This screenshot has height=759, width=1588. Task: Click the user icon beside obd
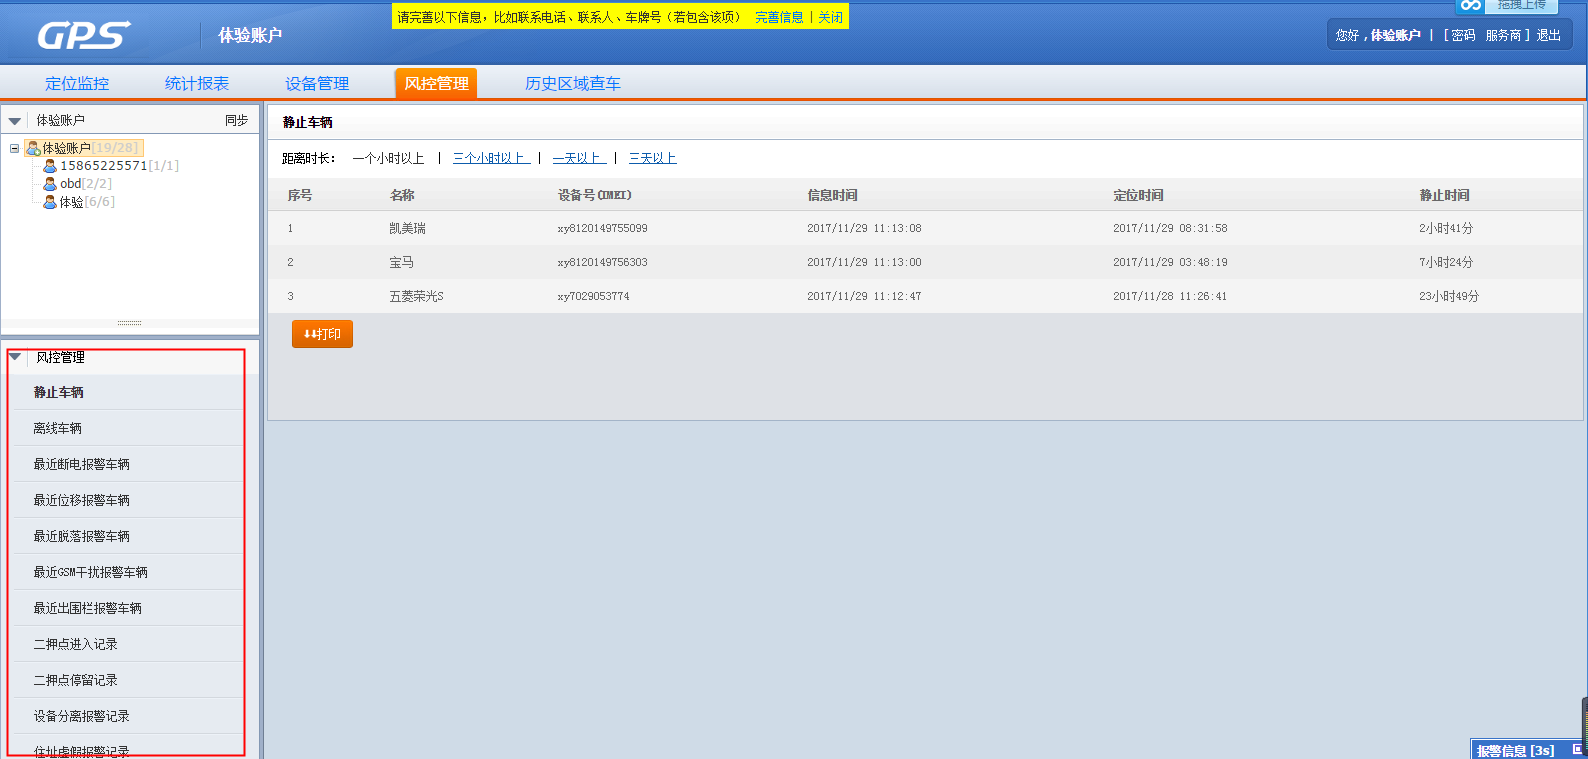[x=50, y=184]
